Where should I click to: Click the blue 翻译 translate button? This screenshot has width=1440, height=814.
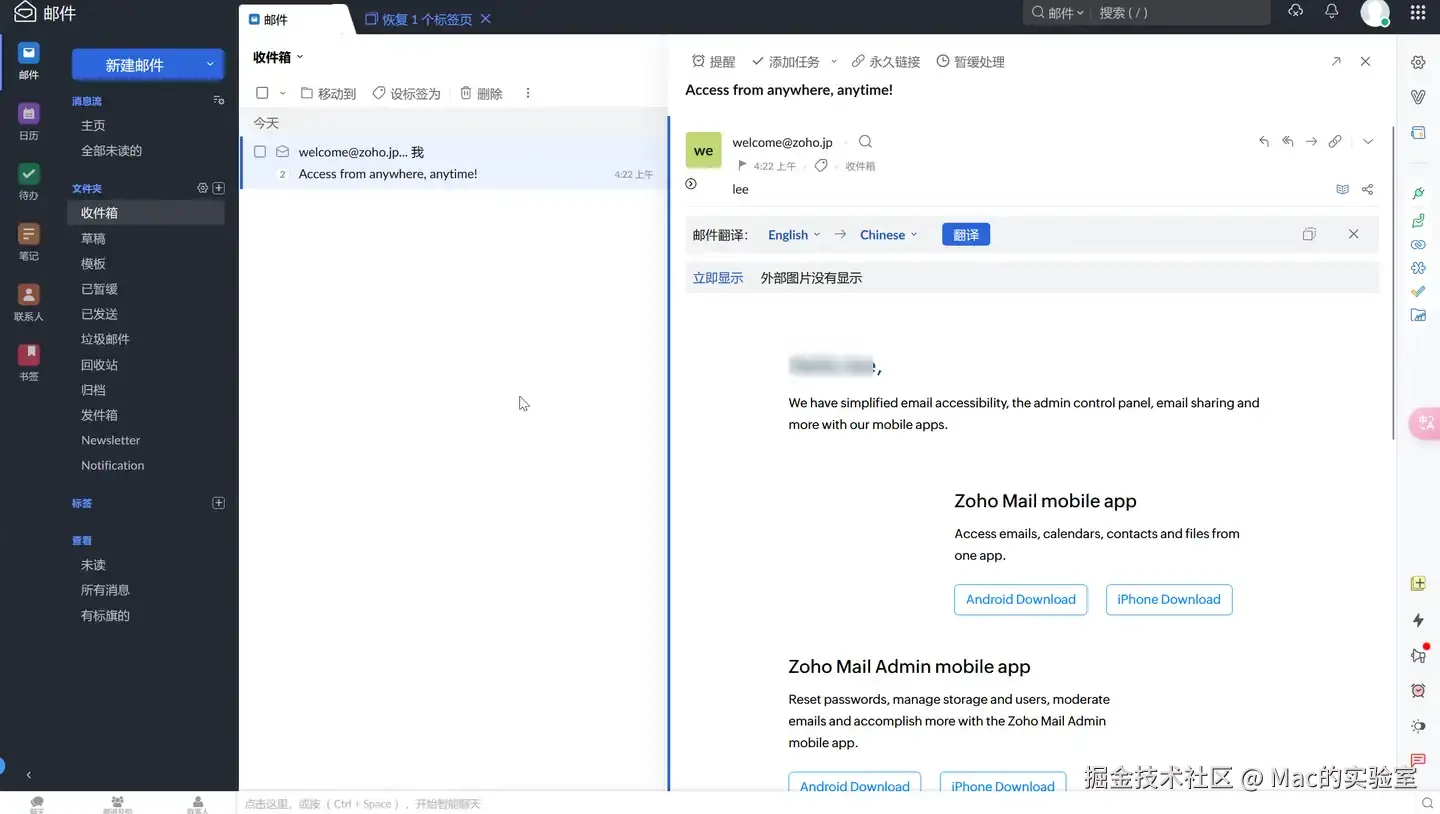(x=966, y=235)
